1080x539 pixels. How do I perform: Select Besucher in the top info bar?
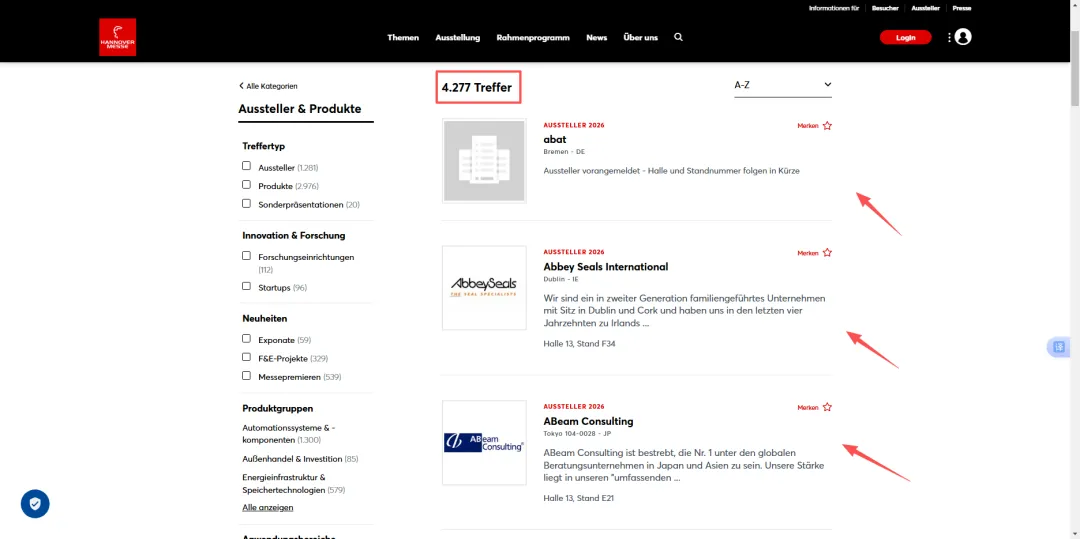pyautogui.click(x=885, y=8)
